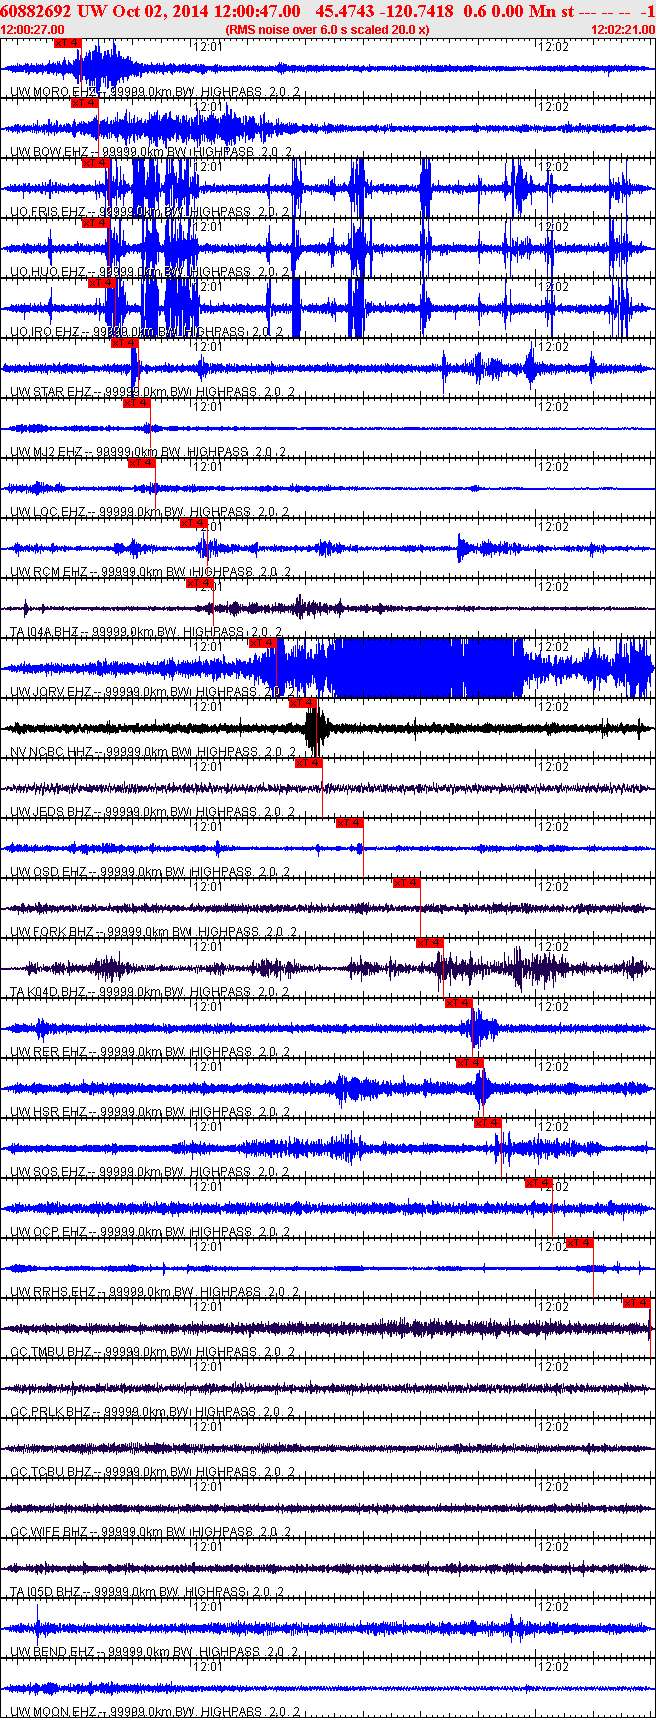Click the 12:01 tick label on UW MORO trace
This screenshot has width=656, height=1718.
pos(208,46)
